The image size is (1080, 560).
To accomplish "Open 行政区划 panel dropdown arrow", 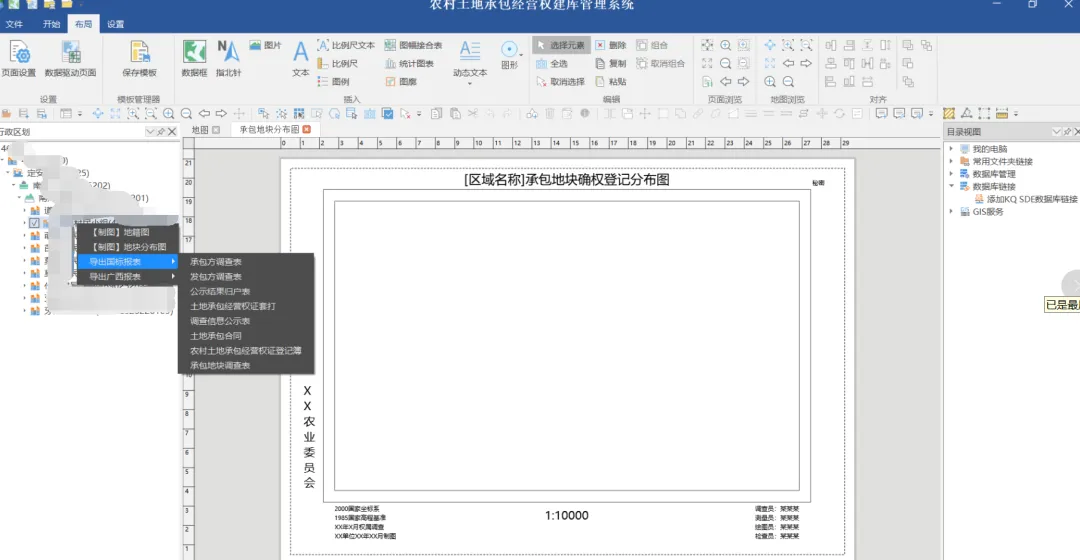I will pyautogui.click(x=150, y=132).
